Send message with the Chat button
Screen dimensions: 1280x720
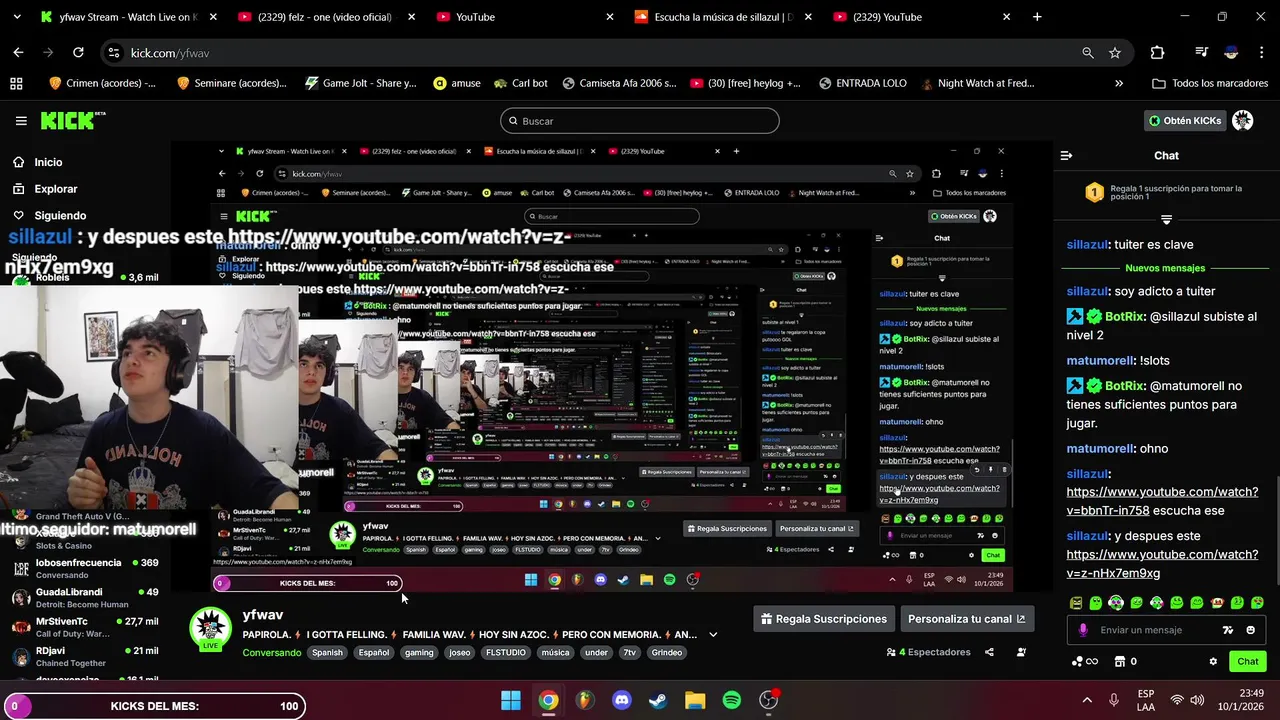tap(1247, 661)
